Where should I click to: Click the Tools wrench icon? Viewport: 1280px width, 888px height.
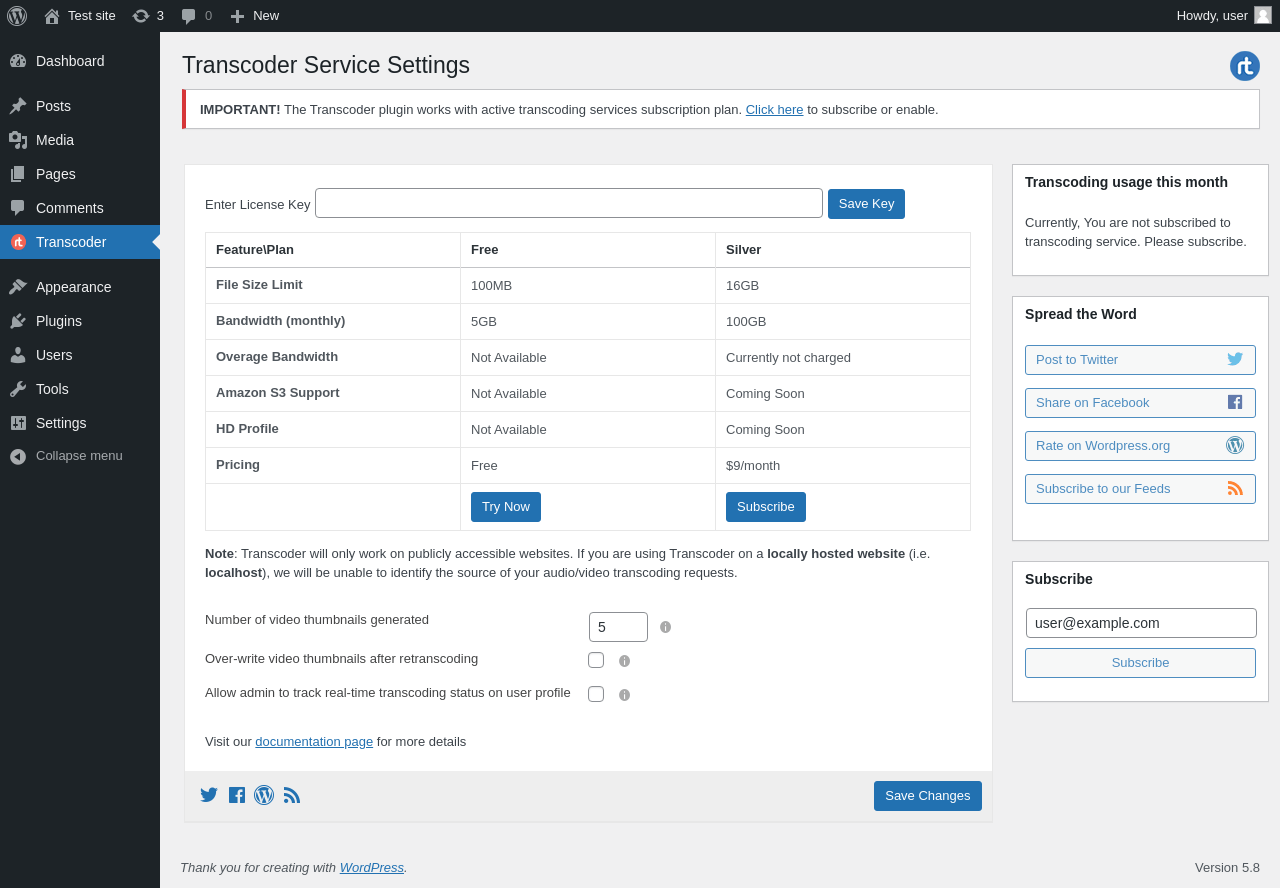18,389
